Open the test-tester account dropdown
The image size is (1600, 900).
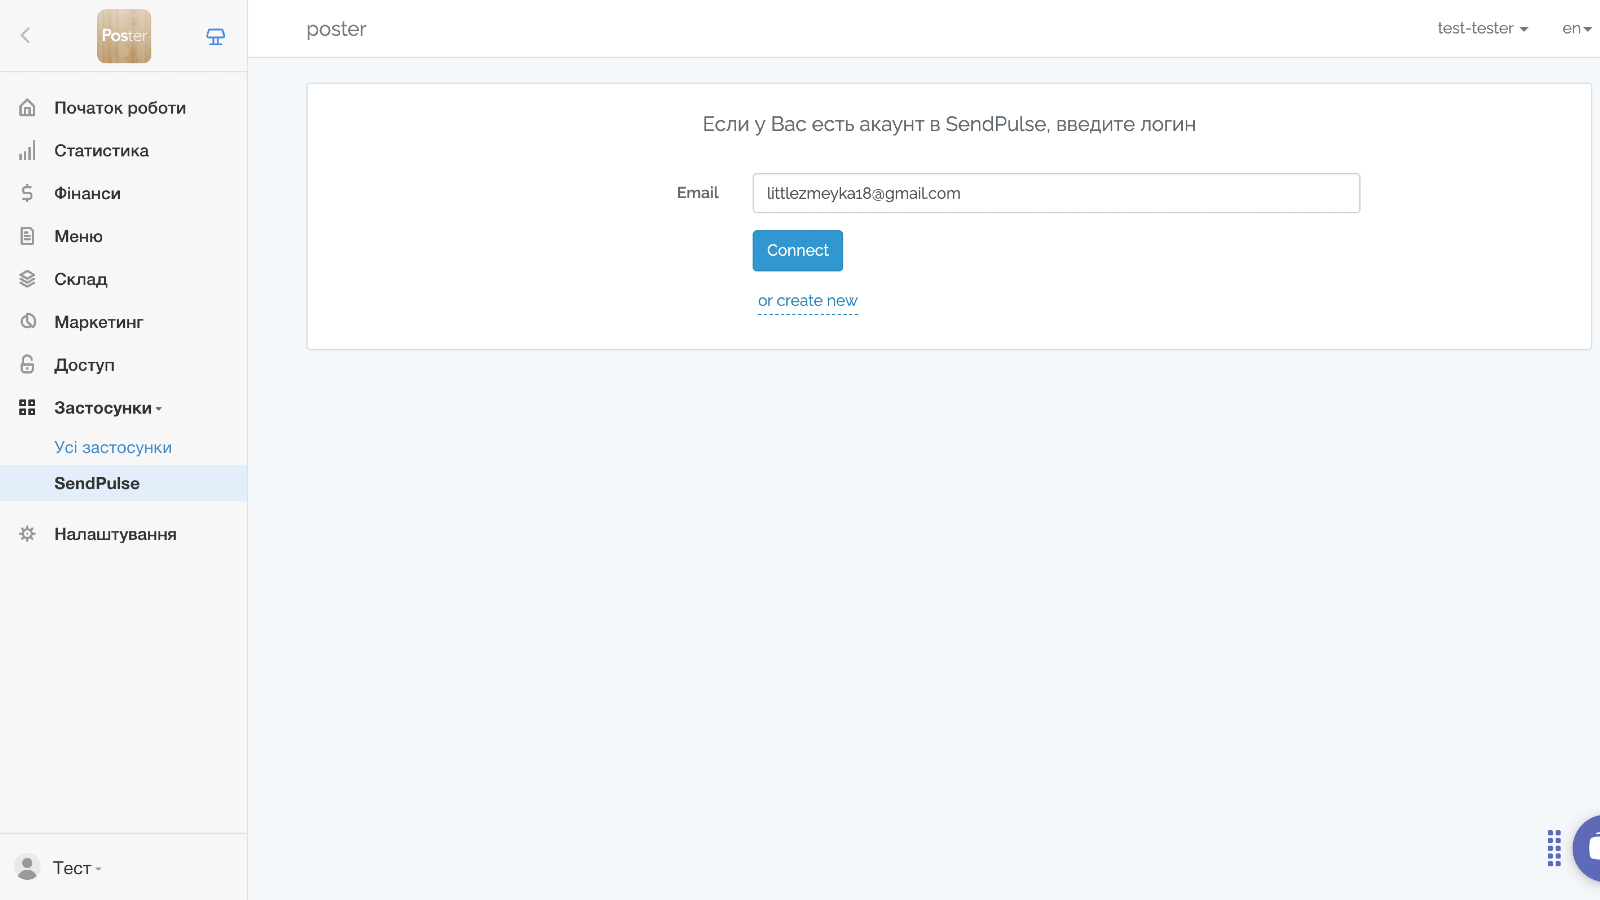click(1482, 29)
